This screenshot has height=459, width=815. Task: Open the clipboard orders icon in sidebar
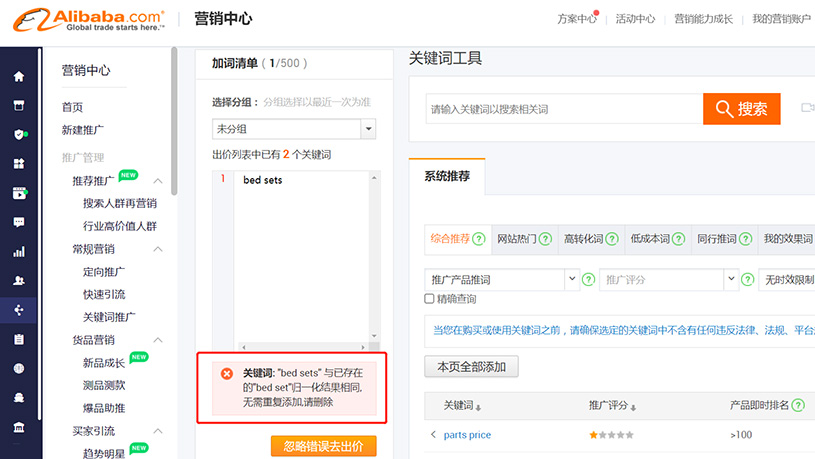(x=19, y=339)
